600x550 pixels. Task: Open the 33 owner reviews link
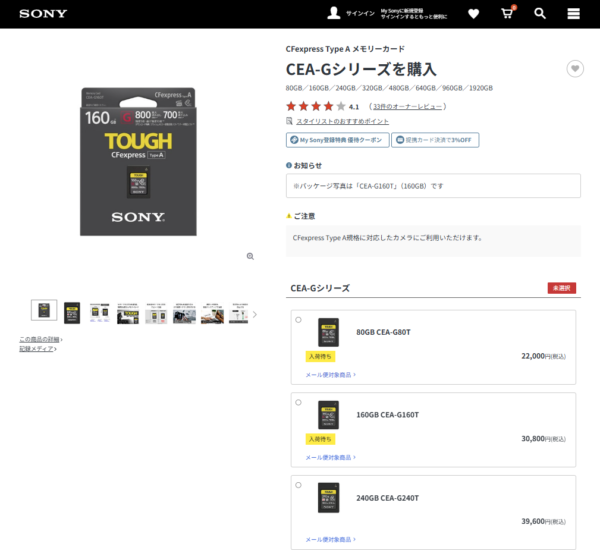408,107
